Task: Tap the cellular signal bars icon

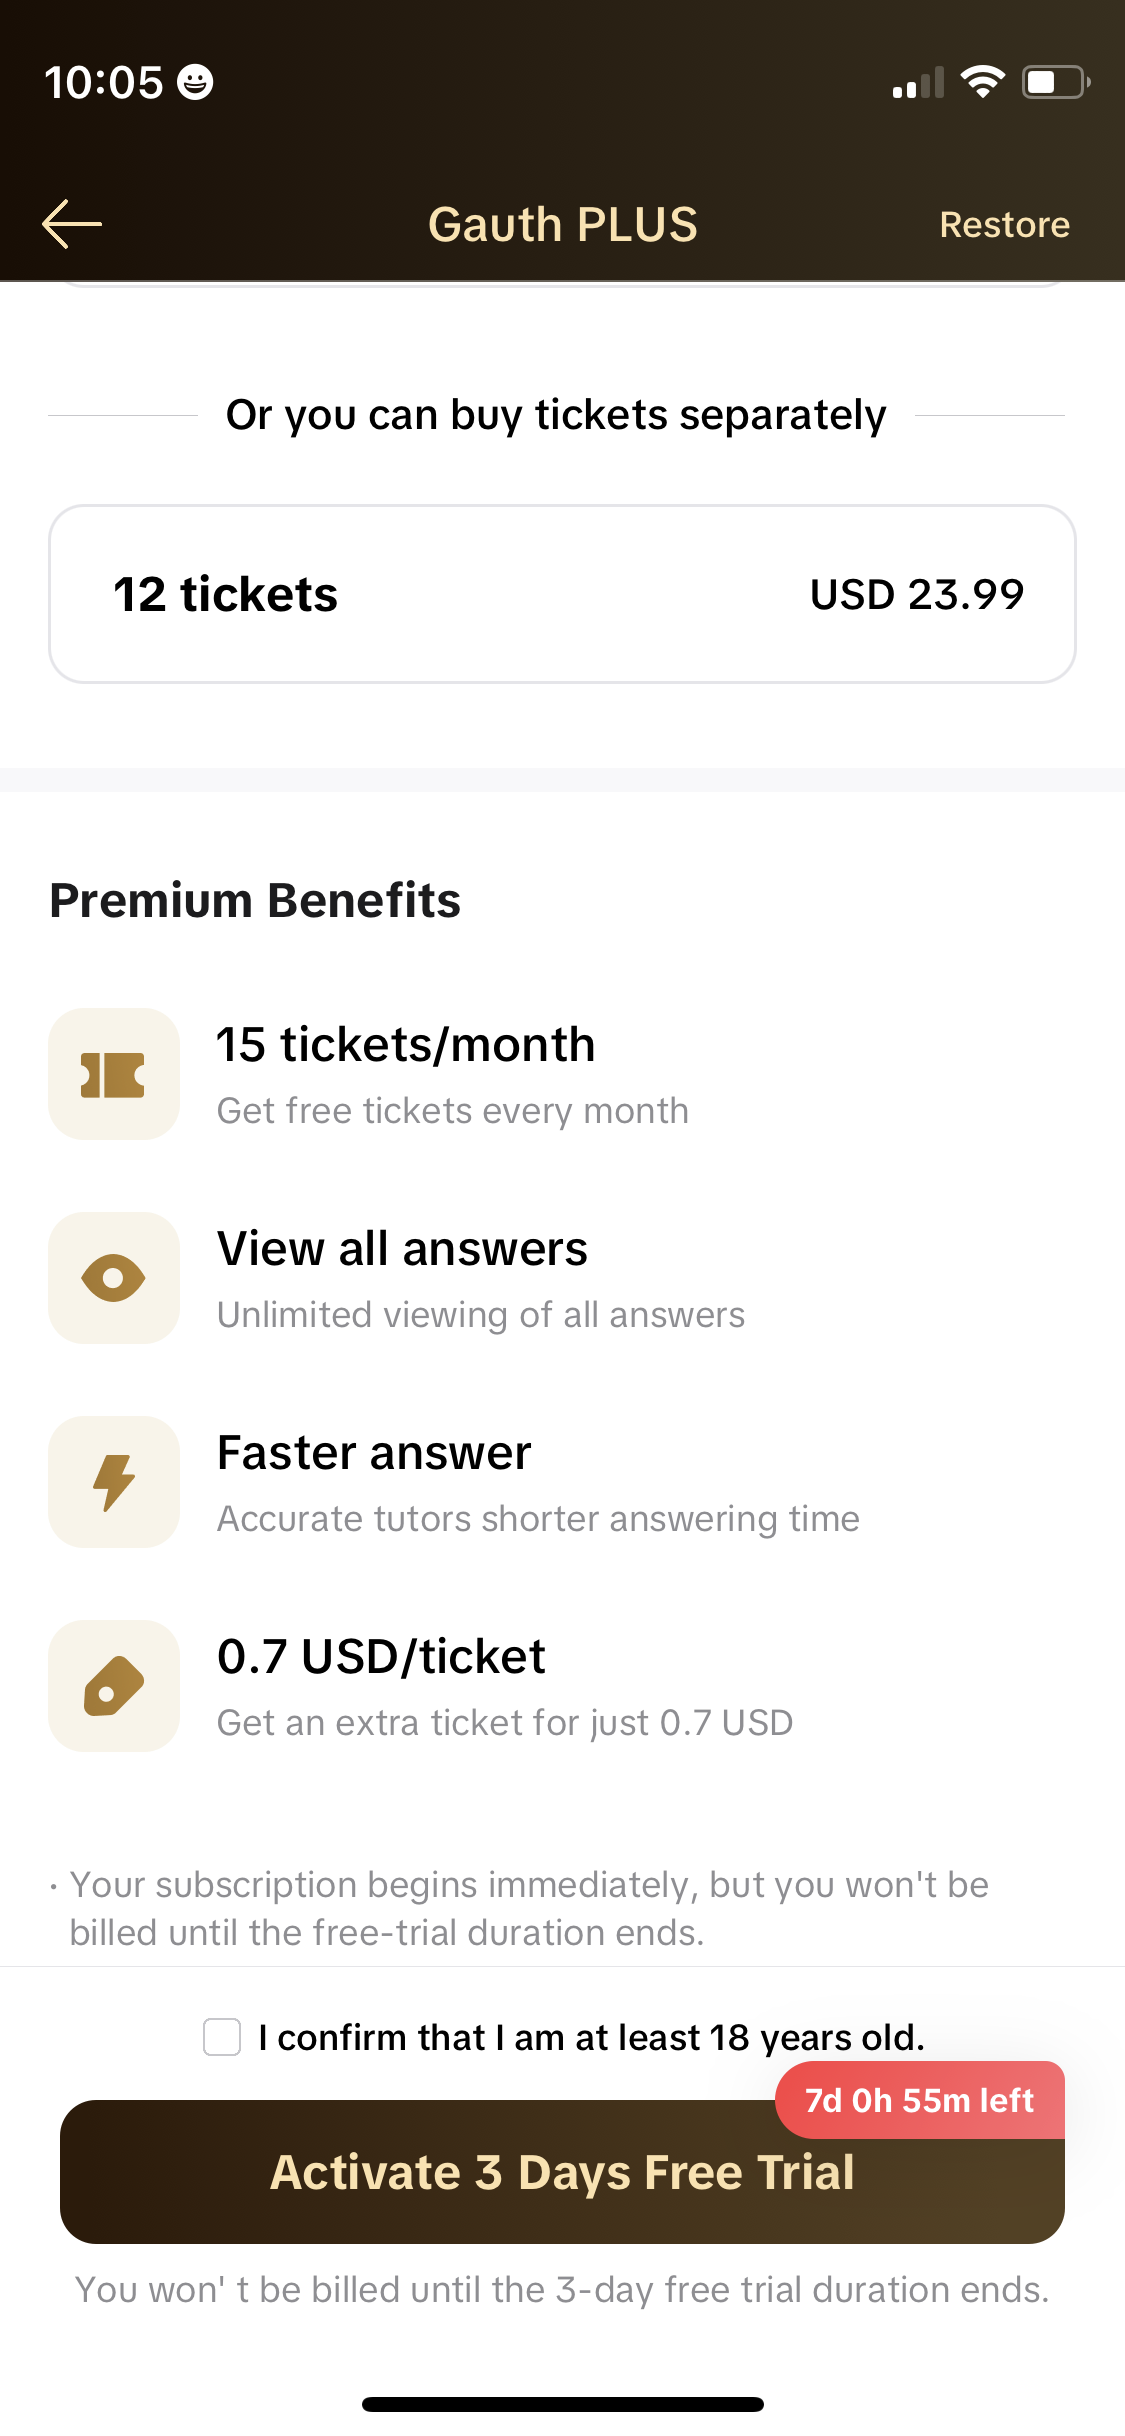Action: [918, 84]
